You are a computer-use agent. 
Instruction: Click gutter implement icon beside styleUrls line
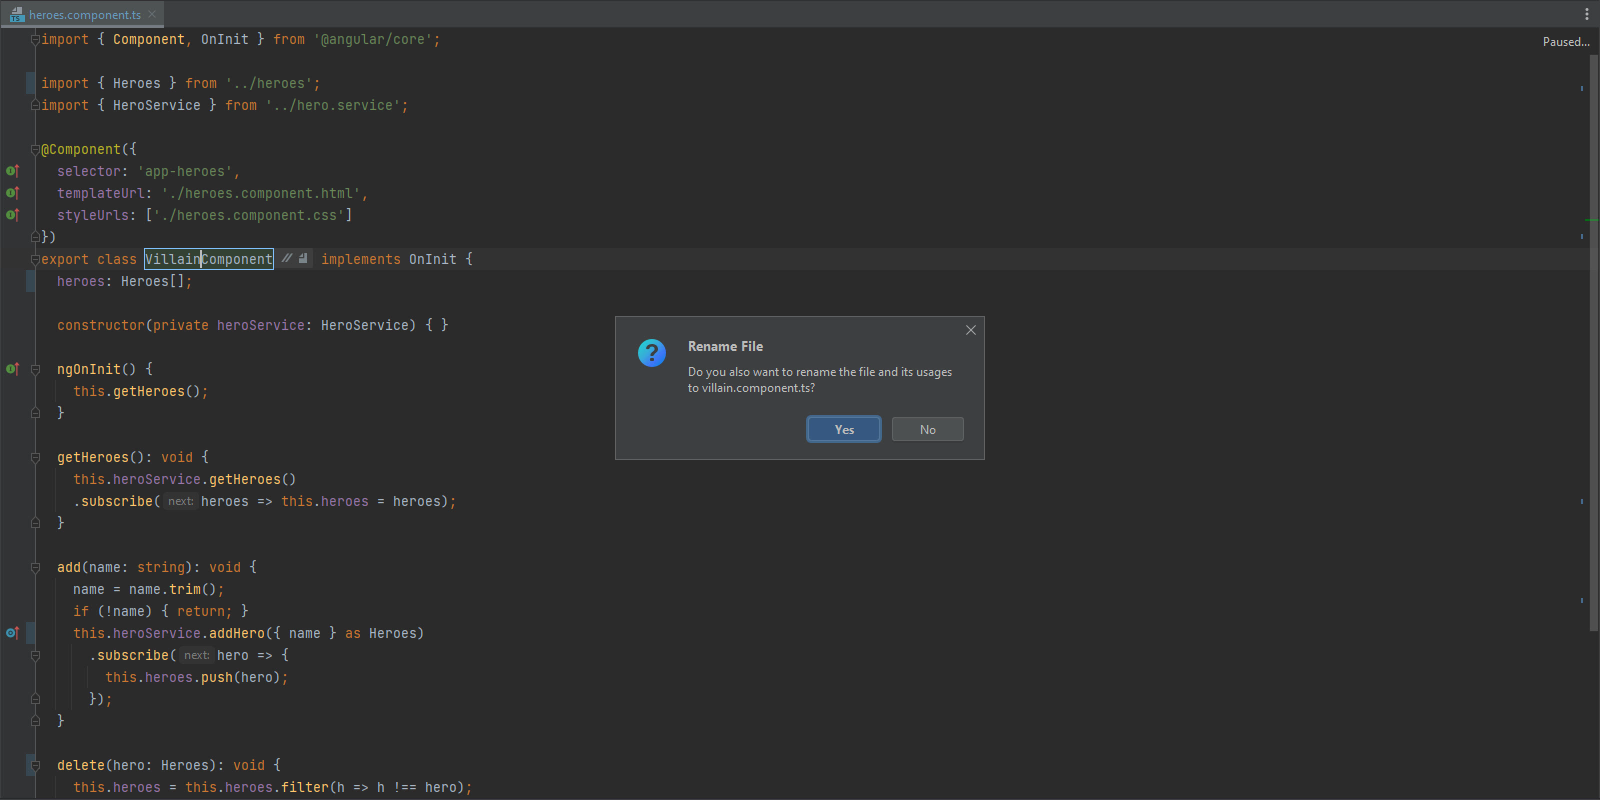tap(12, 215)
